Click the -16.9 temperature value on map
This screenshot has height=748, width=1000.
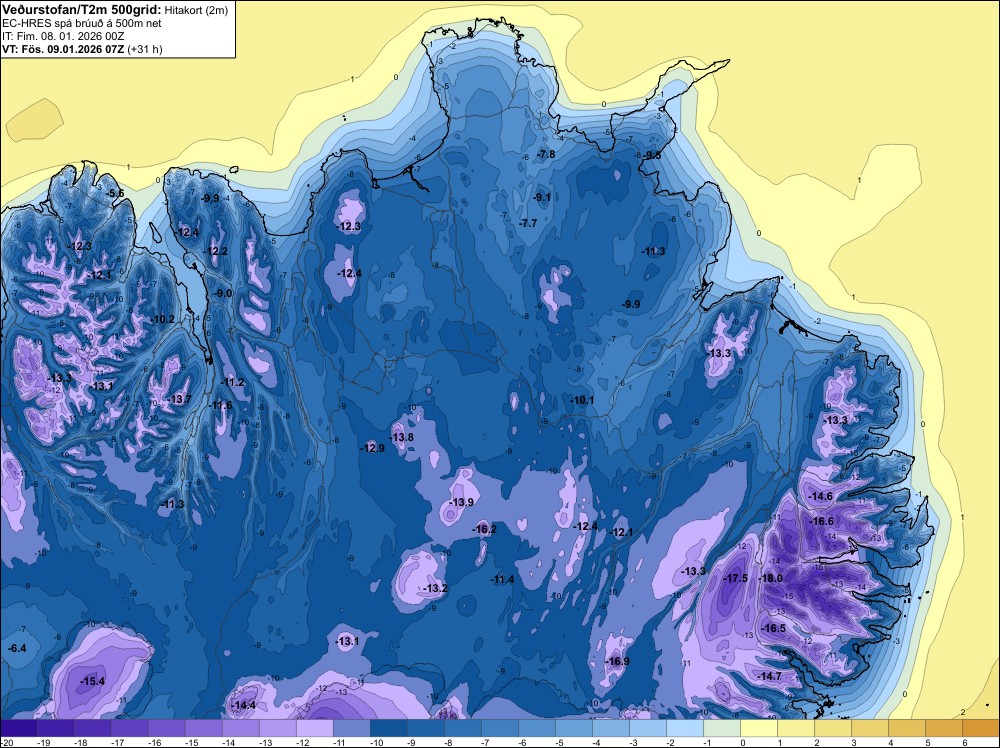click(617, 661)
